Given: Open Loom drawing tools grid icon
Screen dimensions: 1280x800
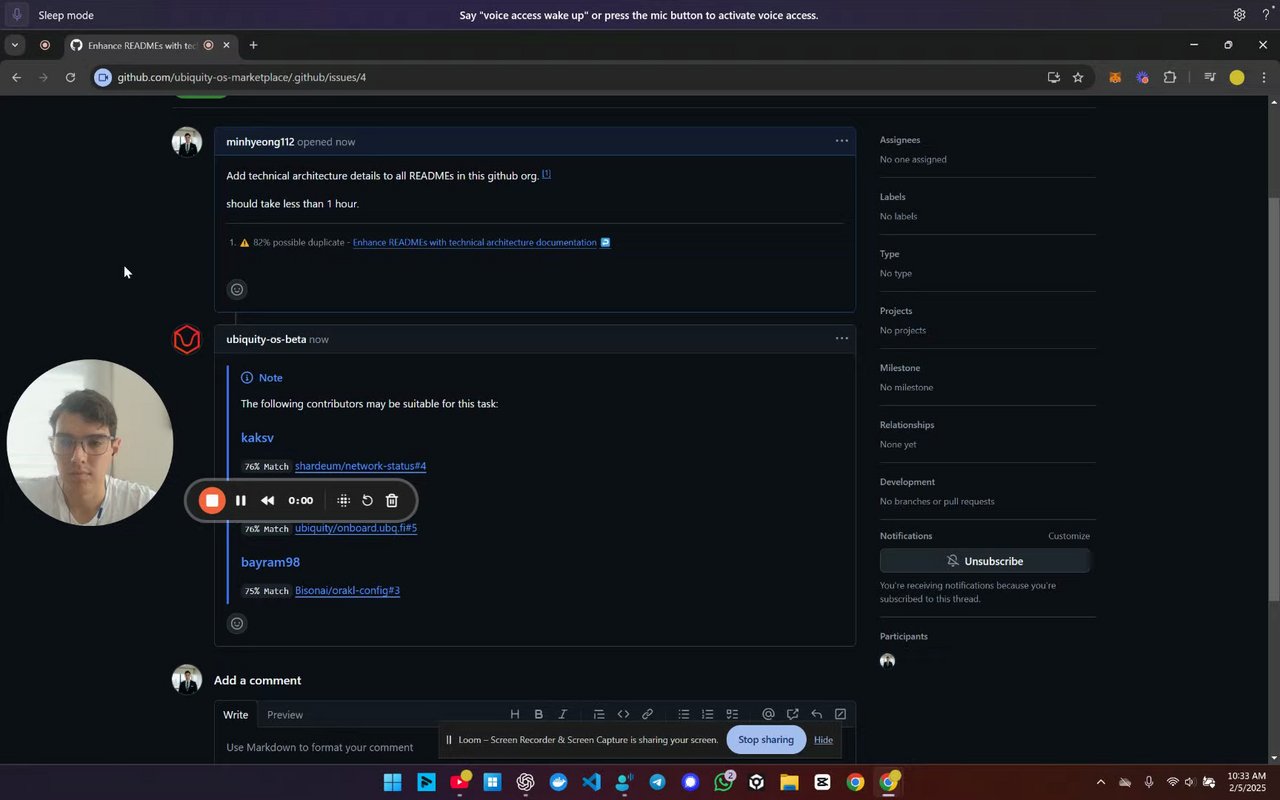Looking at the screenshot, I should (343, 500).
